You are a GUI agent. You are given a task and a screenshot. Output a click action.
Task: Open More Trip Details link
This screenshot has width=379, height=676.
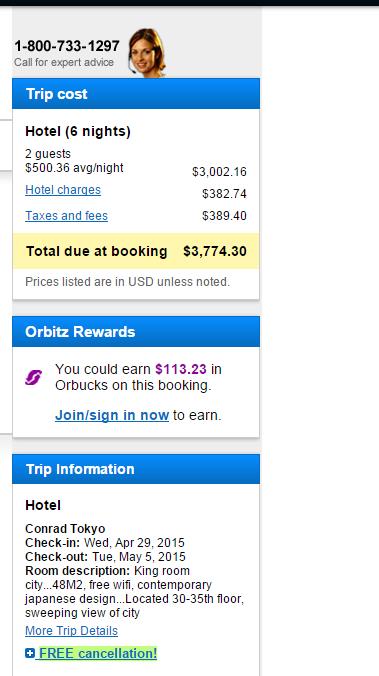(x=71, y=631)
